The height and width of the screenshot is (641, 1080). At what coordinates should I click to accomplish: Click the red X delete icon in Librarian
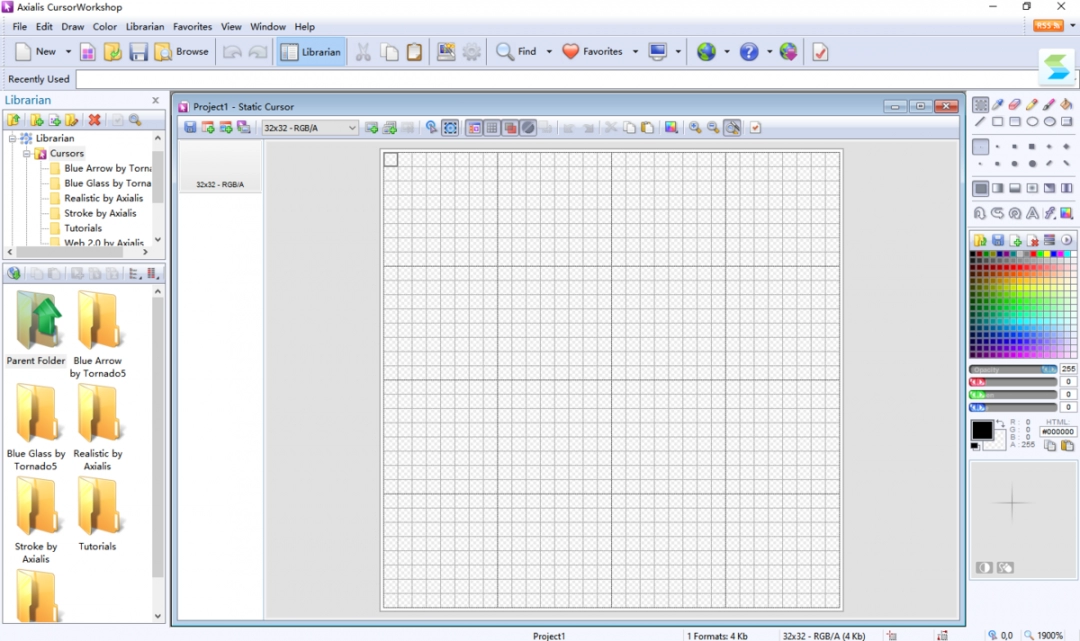tap(94, 120)
